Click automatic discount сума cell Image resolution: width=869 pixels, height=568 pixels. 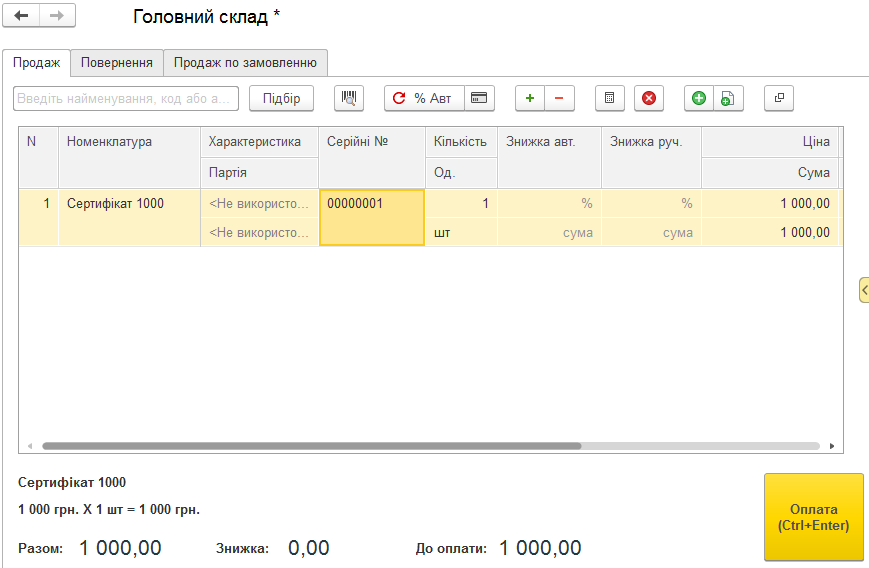(549, 232)
